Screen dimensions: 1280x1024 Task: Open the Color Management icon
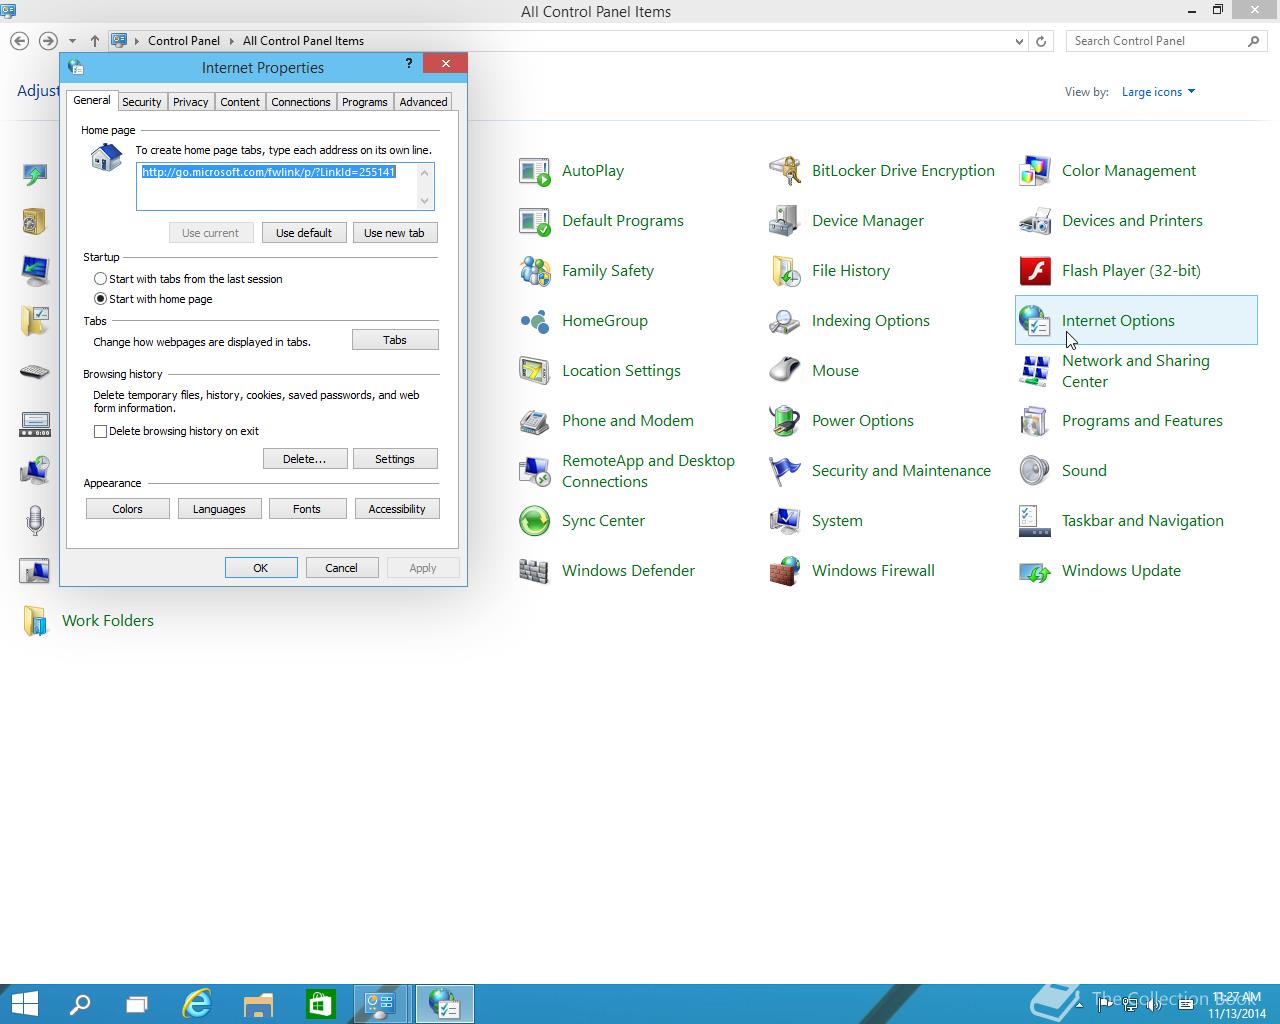[x=1035, y=171]
